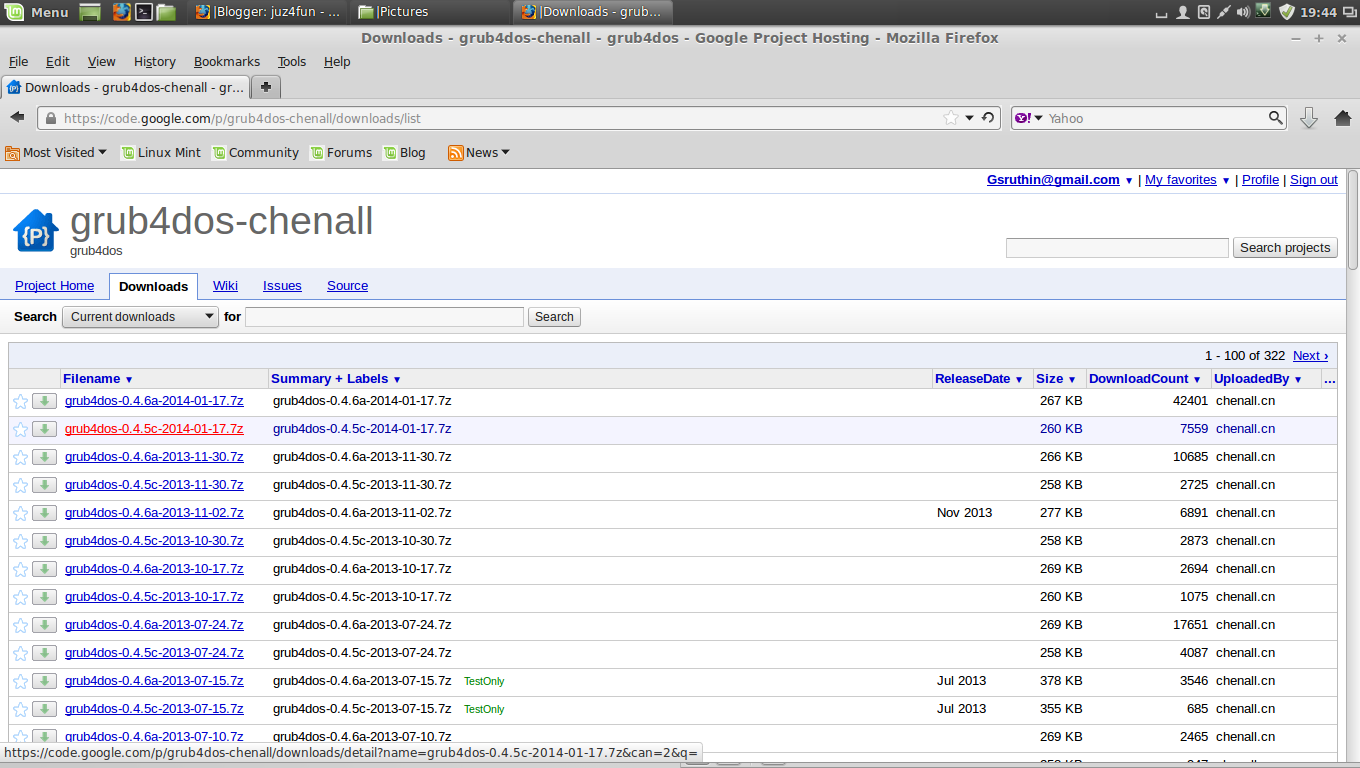Click the user account tray icon

coord(1183,12)
